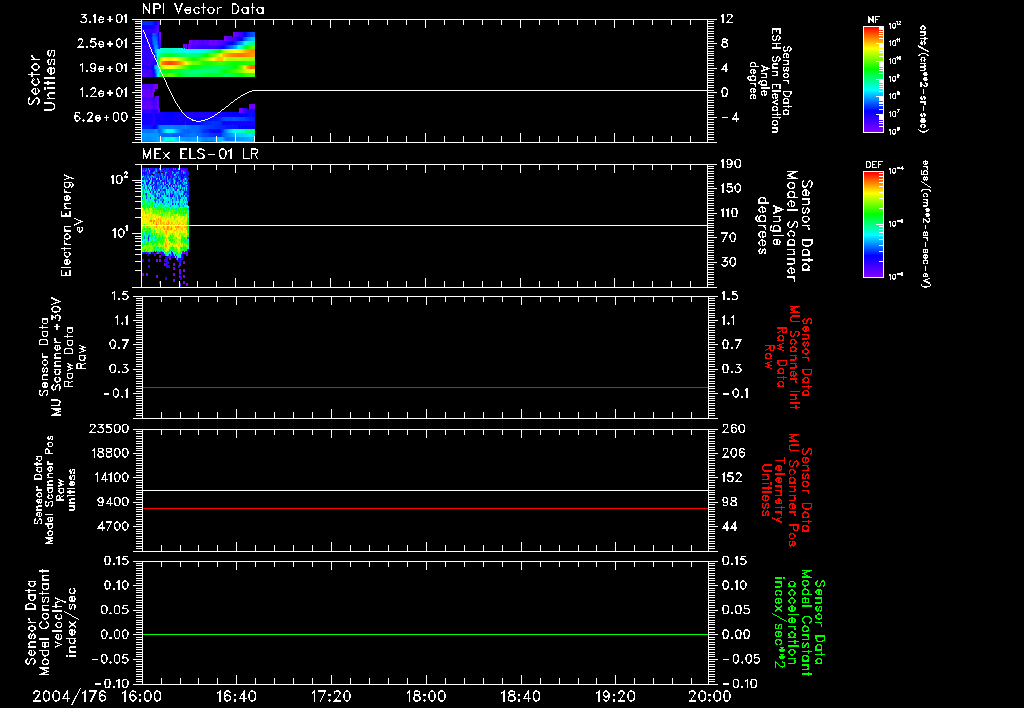Select the 'Sector Unitless' axis title
Image resolution: width=1024 pixels, height=708 pixels.
point(42,81)
